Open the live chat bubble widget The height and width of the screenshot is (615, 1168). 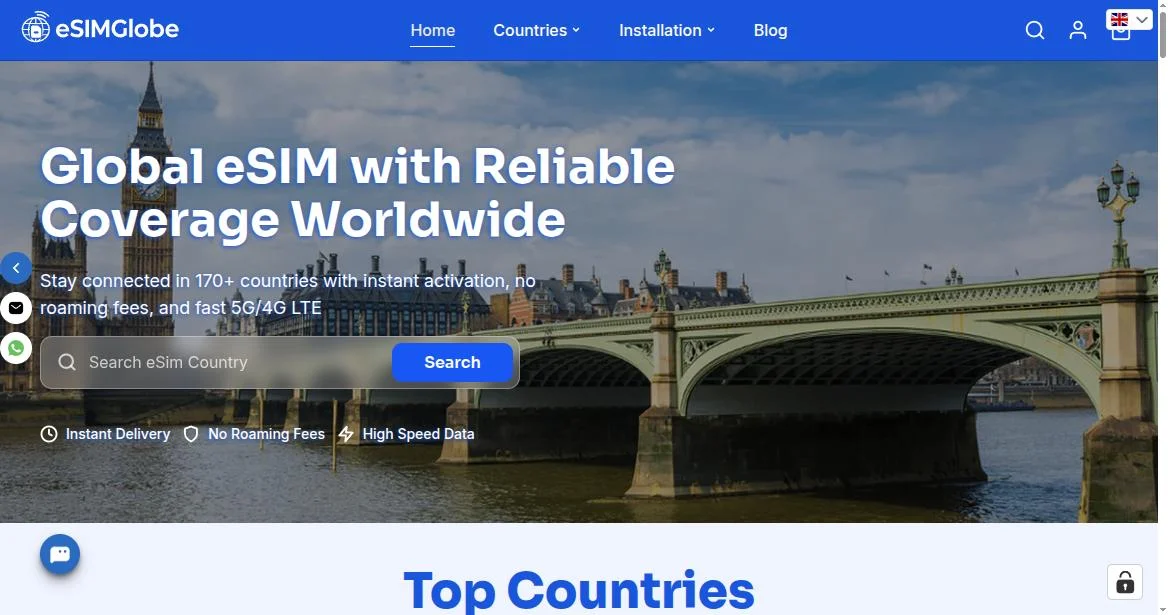[x=60, y=554]
